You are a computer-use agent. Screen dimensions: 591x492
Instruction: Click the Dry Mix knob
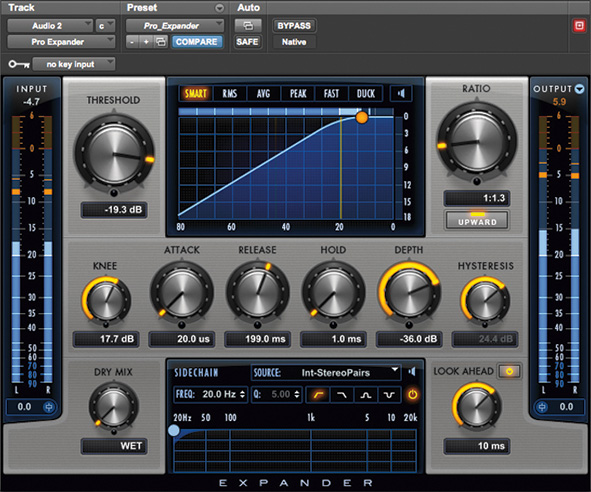[x=113, y=407]
